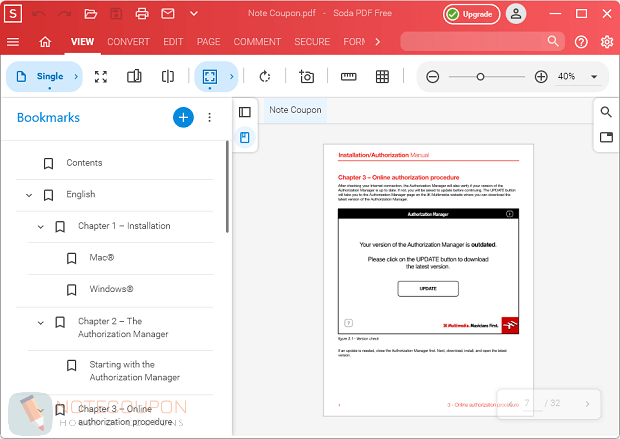Switch to the VIEW tab
Viewport: 620px width, 439px height.
click(x=82, y=42)
